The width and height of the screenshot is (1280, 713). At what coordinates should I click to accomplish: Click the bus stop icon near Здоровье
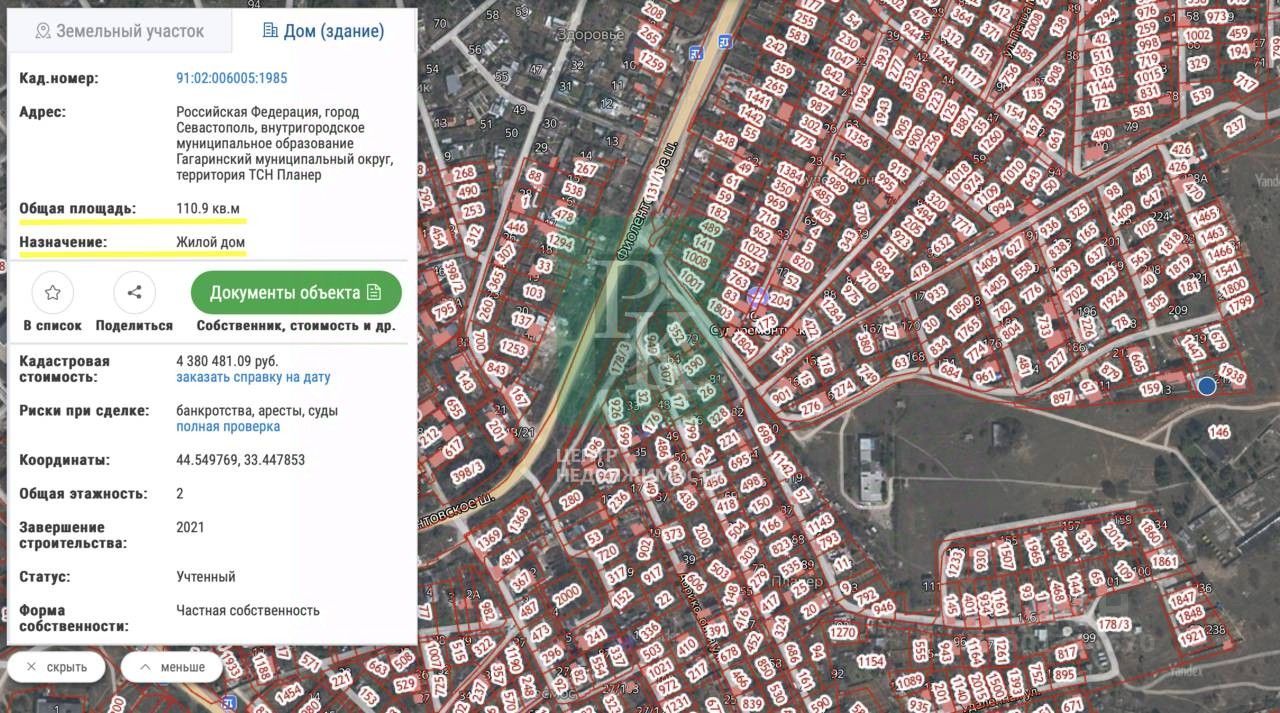coord(697,54)
